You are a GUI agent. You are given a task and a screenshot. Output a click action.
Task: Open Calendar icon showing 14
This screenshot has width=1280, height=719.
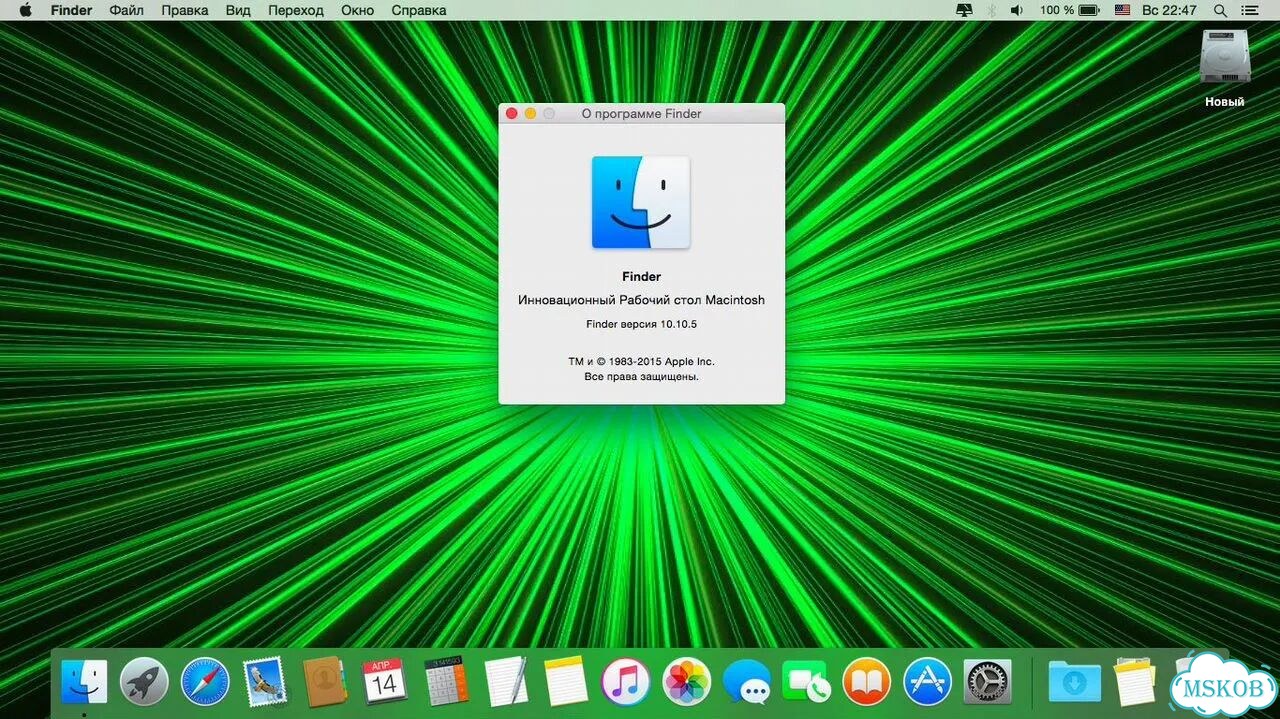coord(385,682)
